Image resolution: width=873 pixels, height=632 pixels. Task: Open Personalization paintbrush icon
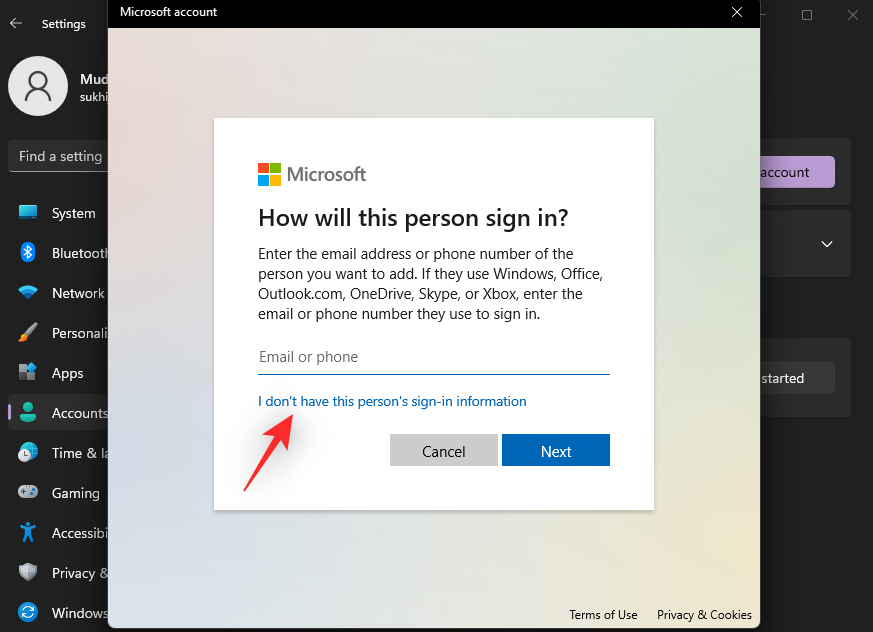click(x=27, y=332)
